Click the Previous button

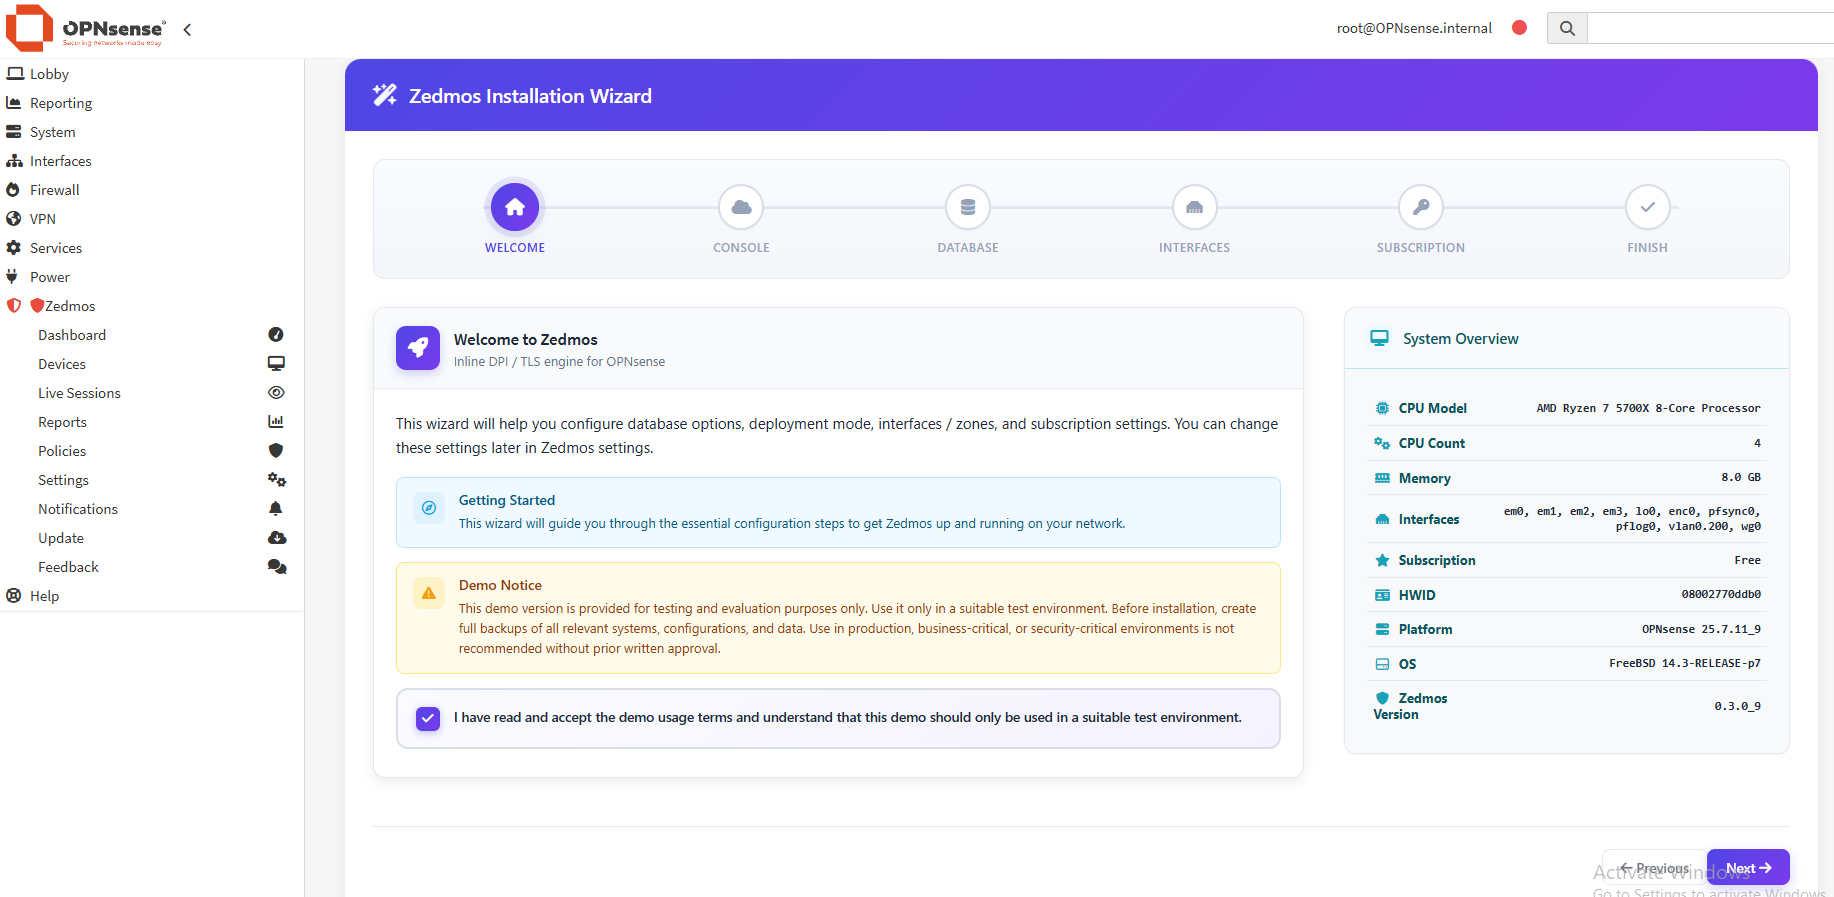1655,867
